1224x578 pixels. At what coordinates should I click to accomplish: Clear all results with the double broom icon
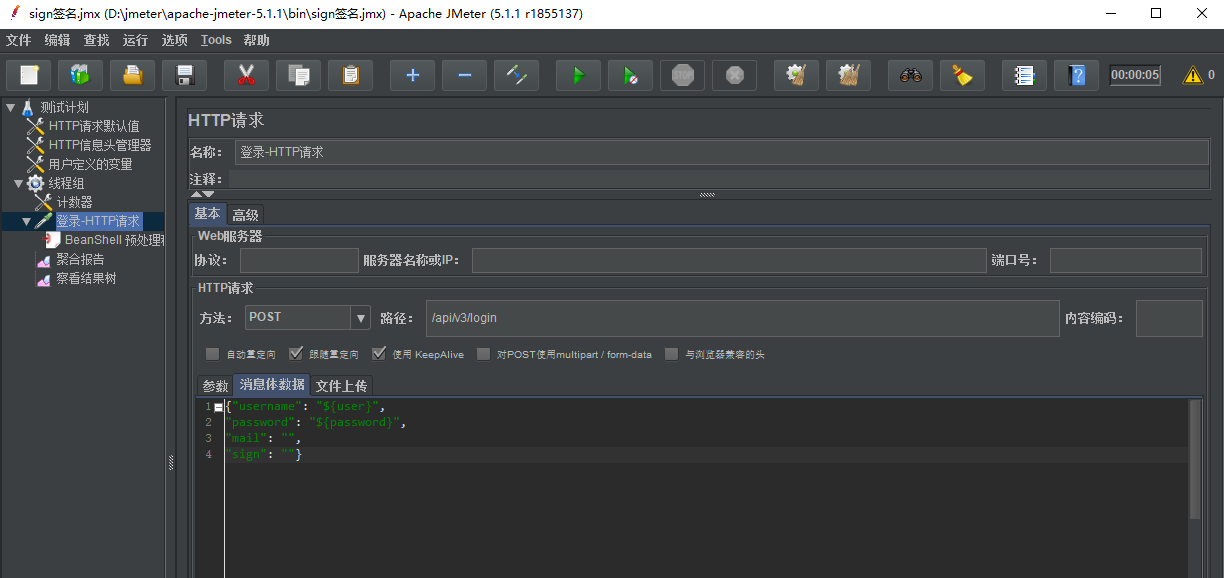[848, 75]
